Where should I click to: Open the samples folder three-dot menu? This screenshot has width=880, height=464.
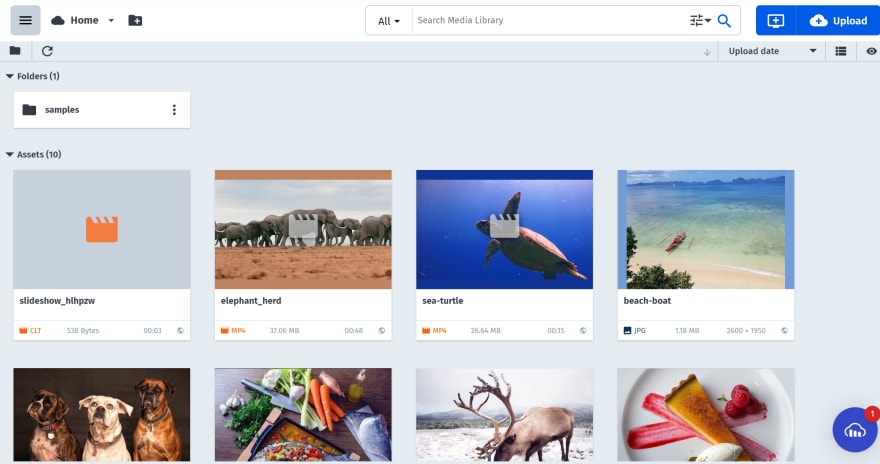pos(174,110)
